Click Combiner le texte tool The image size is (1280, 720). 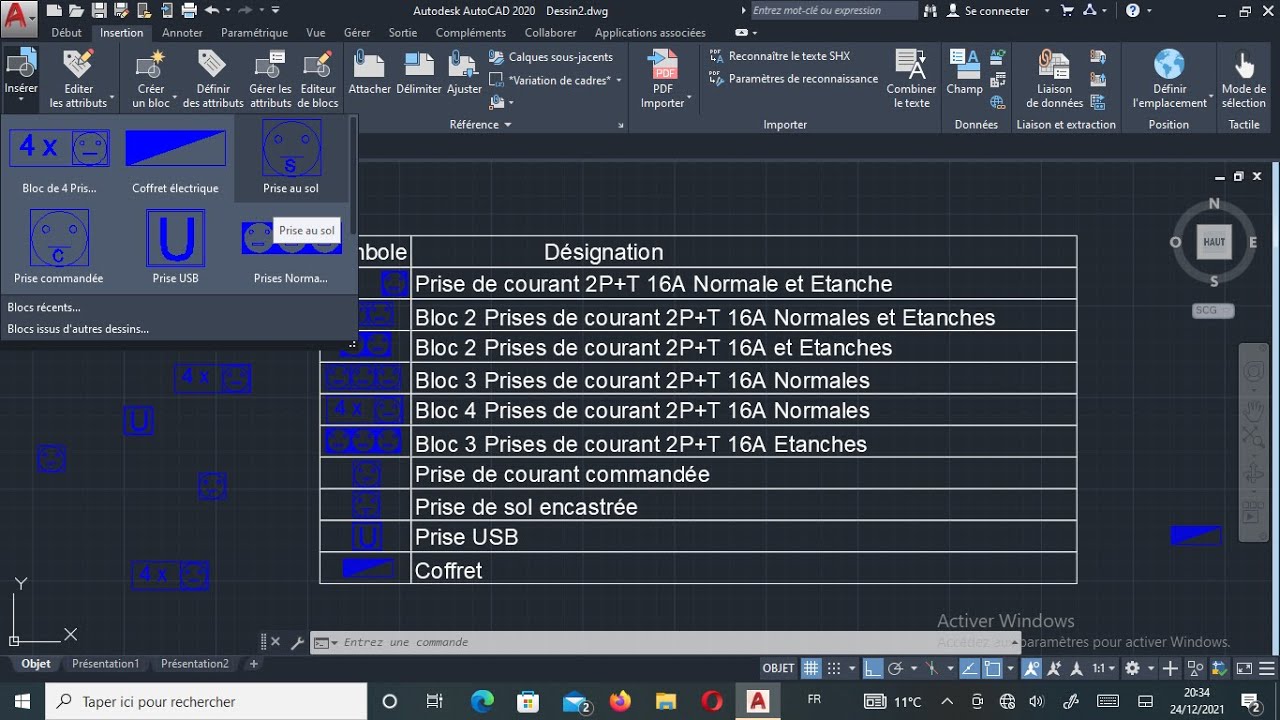[x=911, y=80]
